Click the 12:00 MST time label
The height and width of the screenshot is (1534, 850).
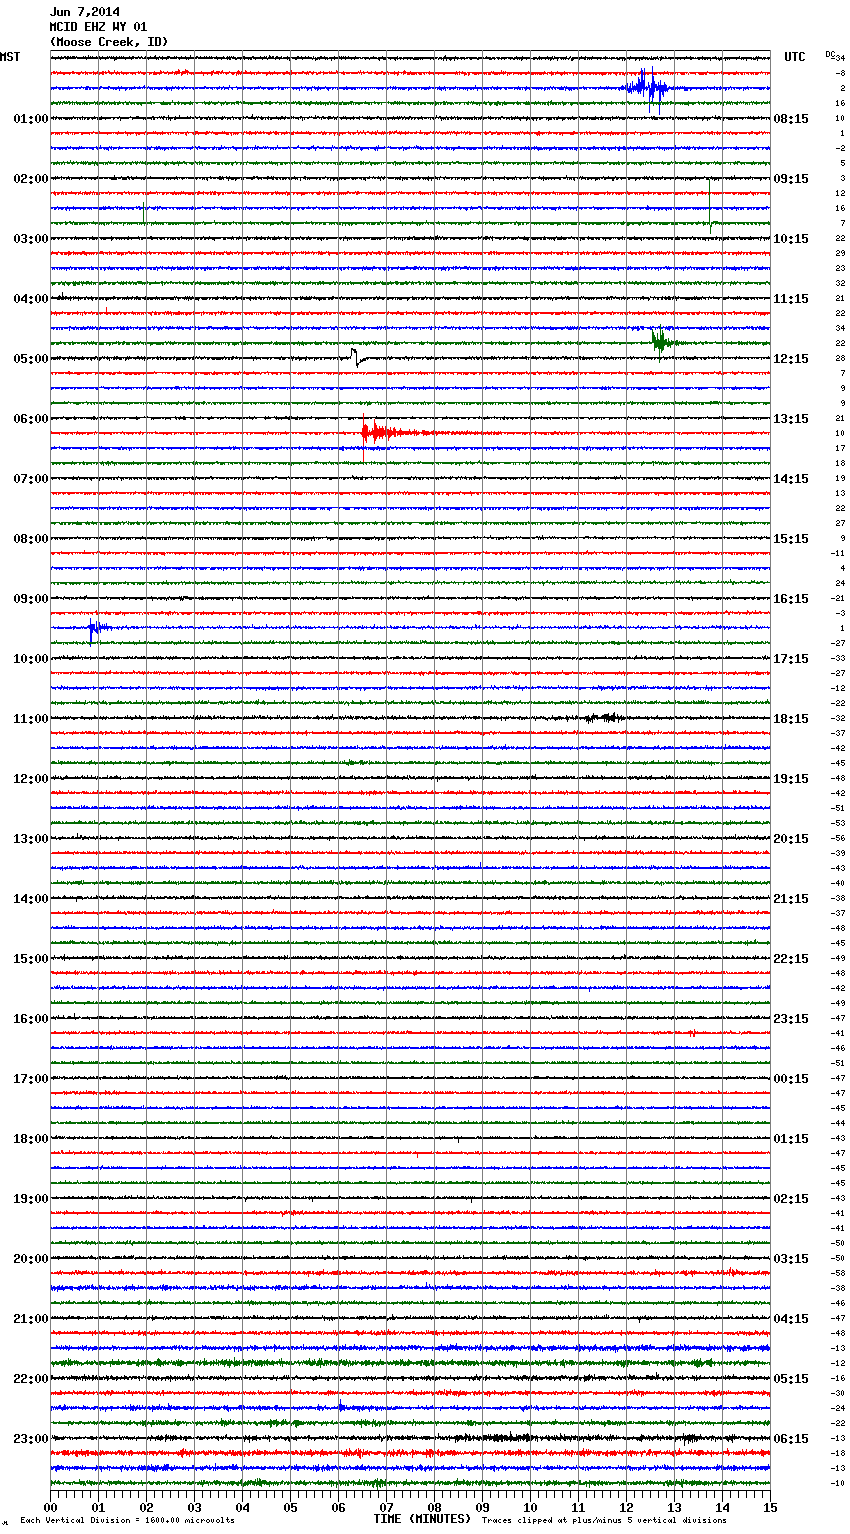tap(31, 779)
